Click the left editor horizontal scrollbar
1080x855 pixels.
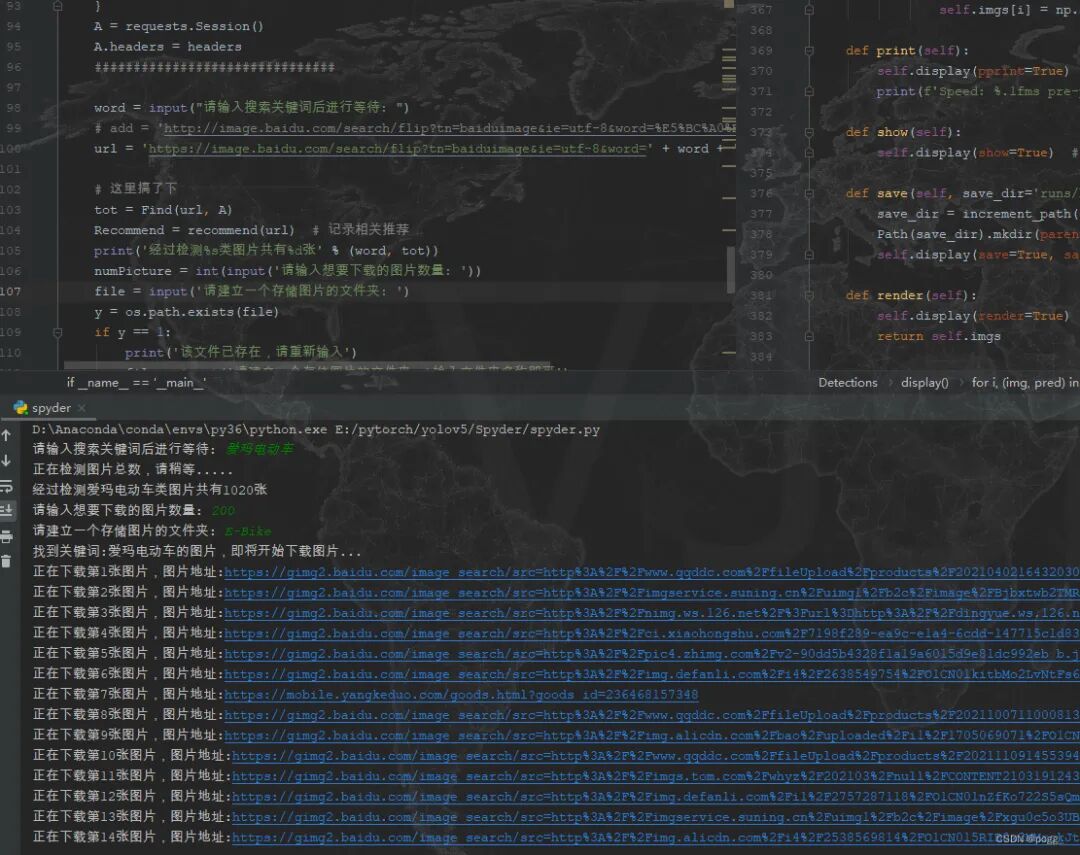coord(309,365)
